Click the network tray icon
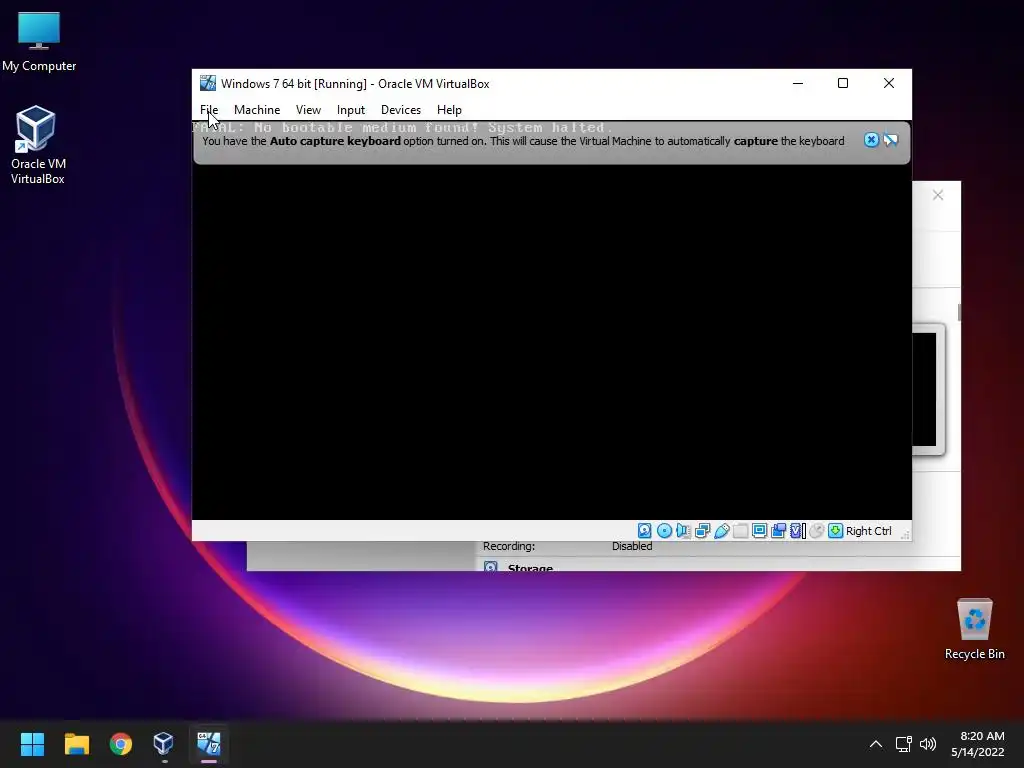Image resolution: width=1024 pixels, height=768 pixels. pyautogui.click(x=904, y=744)
